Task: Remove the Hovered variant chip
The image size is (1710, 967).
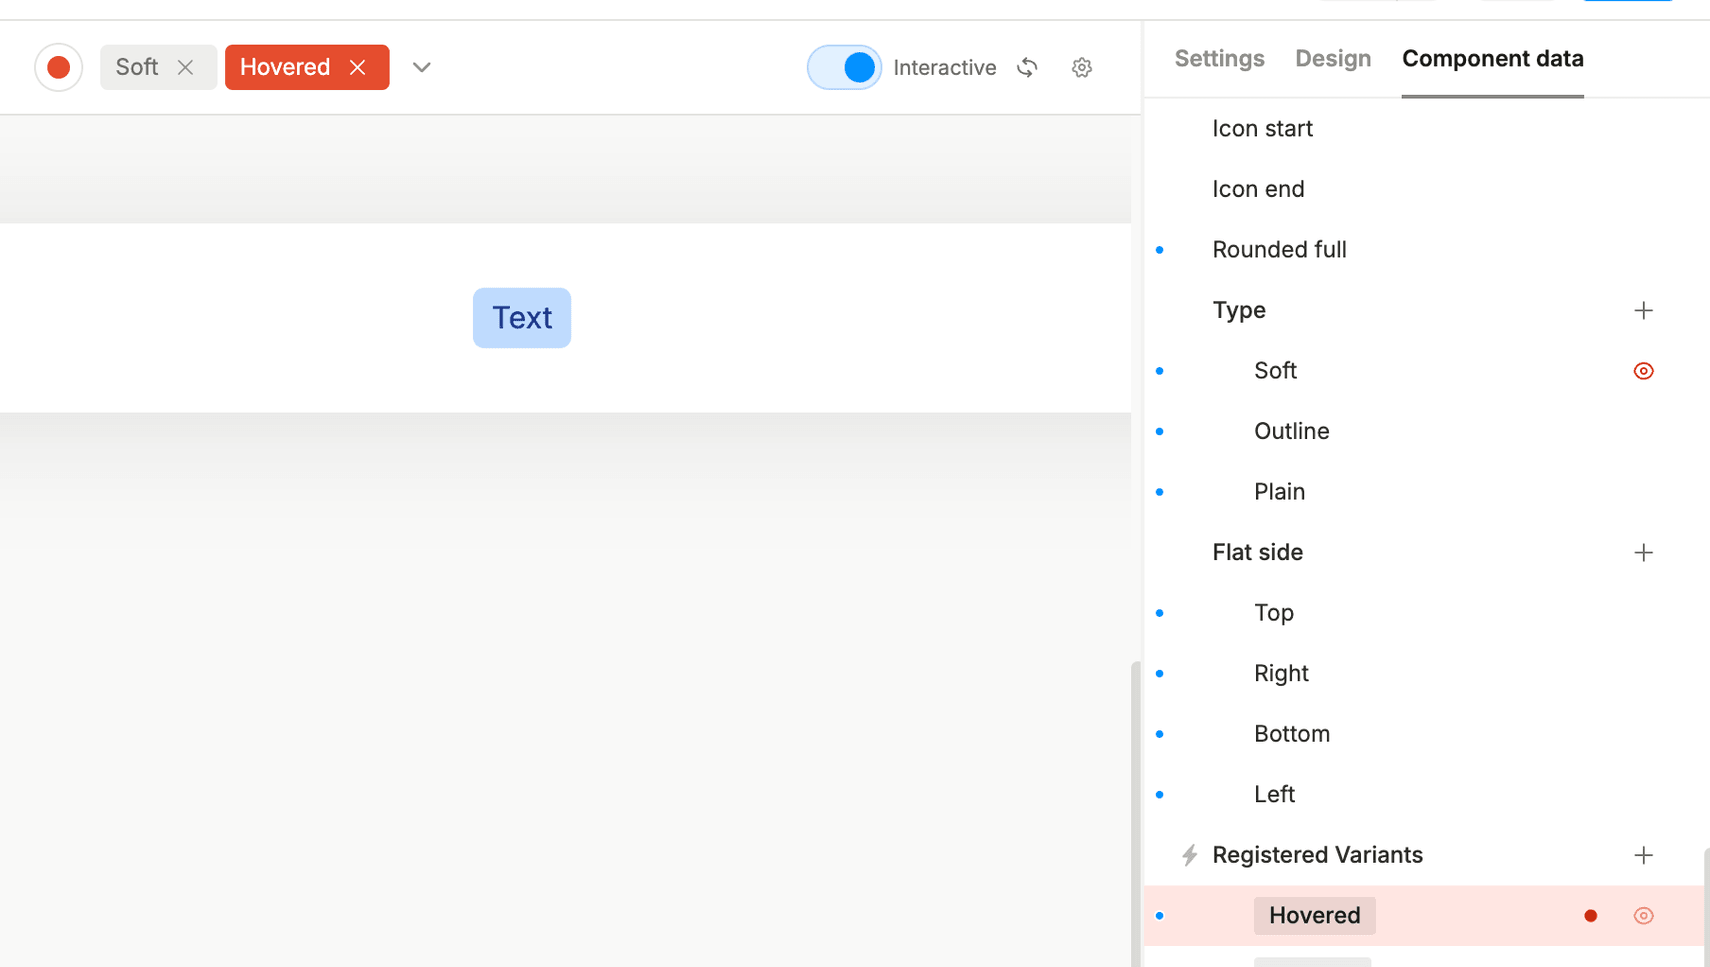Action: click(357, 67)
